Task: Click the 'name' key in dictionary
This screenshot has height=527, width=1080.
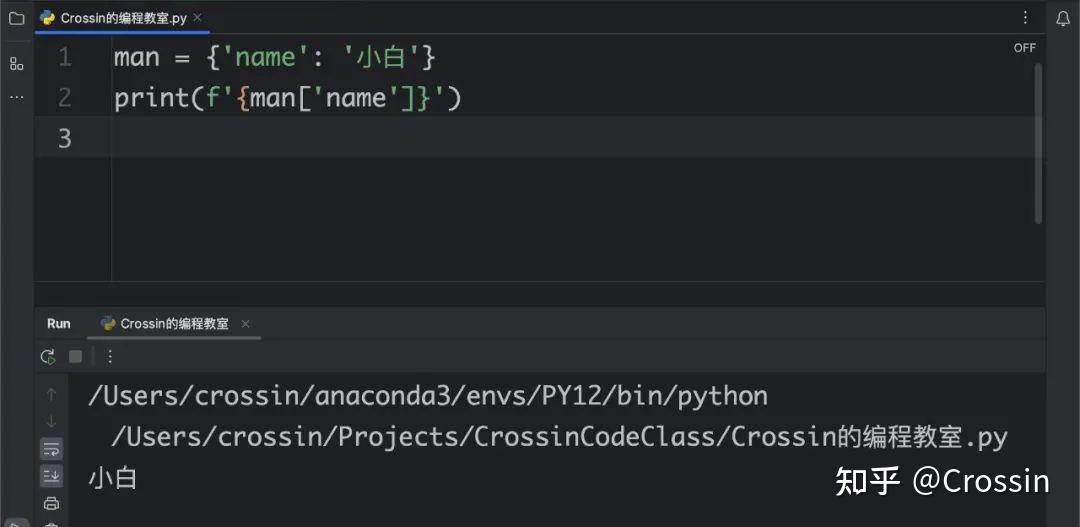Action: pos(265,57)
